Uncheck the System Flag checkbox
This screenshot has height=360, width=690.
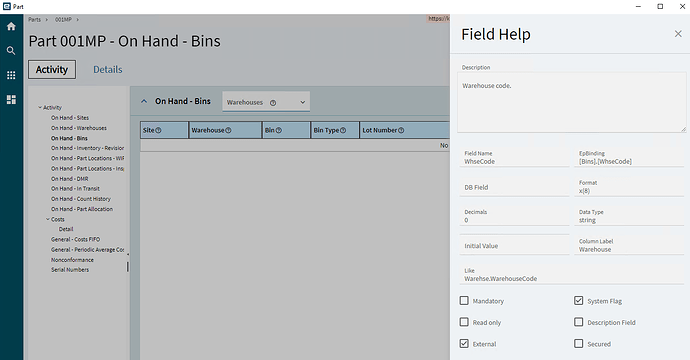(x=579, y=301)
